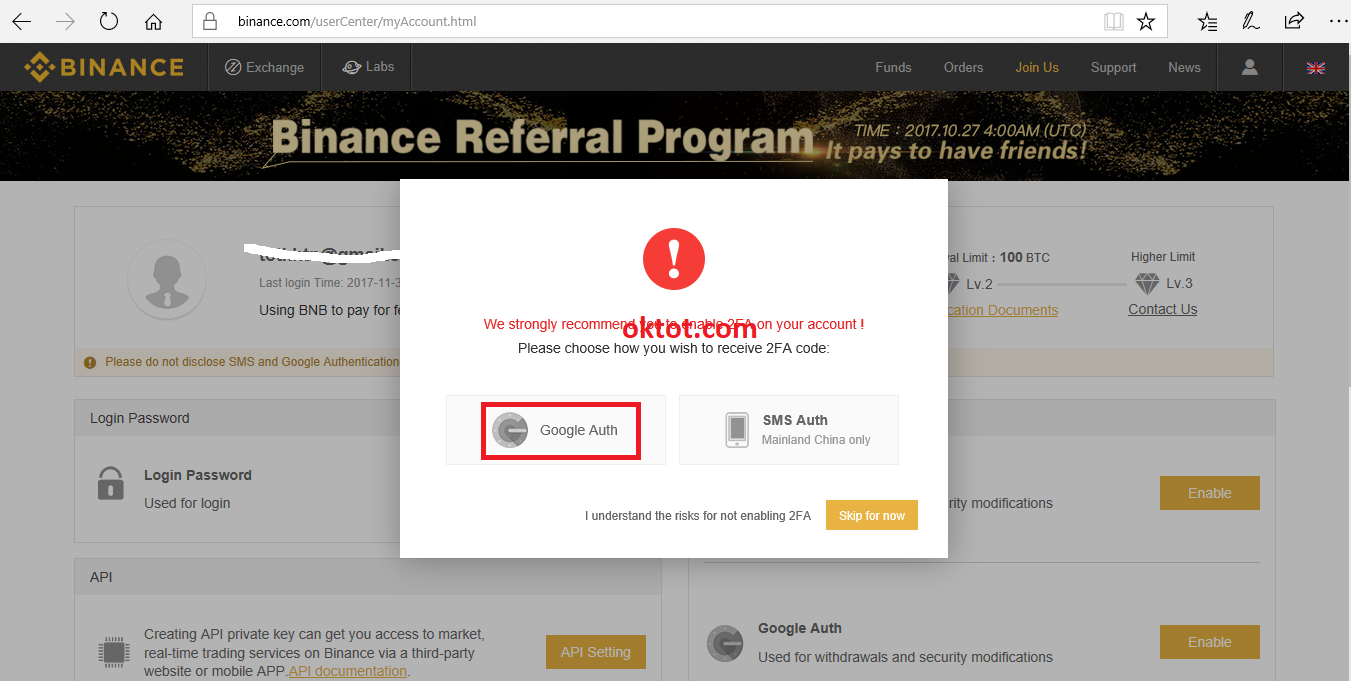This screenshot has height=681, width=1351.
Task: Open the user account profile icon
Action: (1249, 67)
